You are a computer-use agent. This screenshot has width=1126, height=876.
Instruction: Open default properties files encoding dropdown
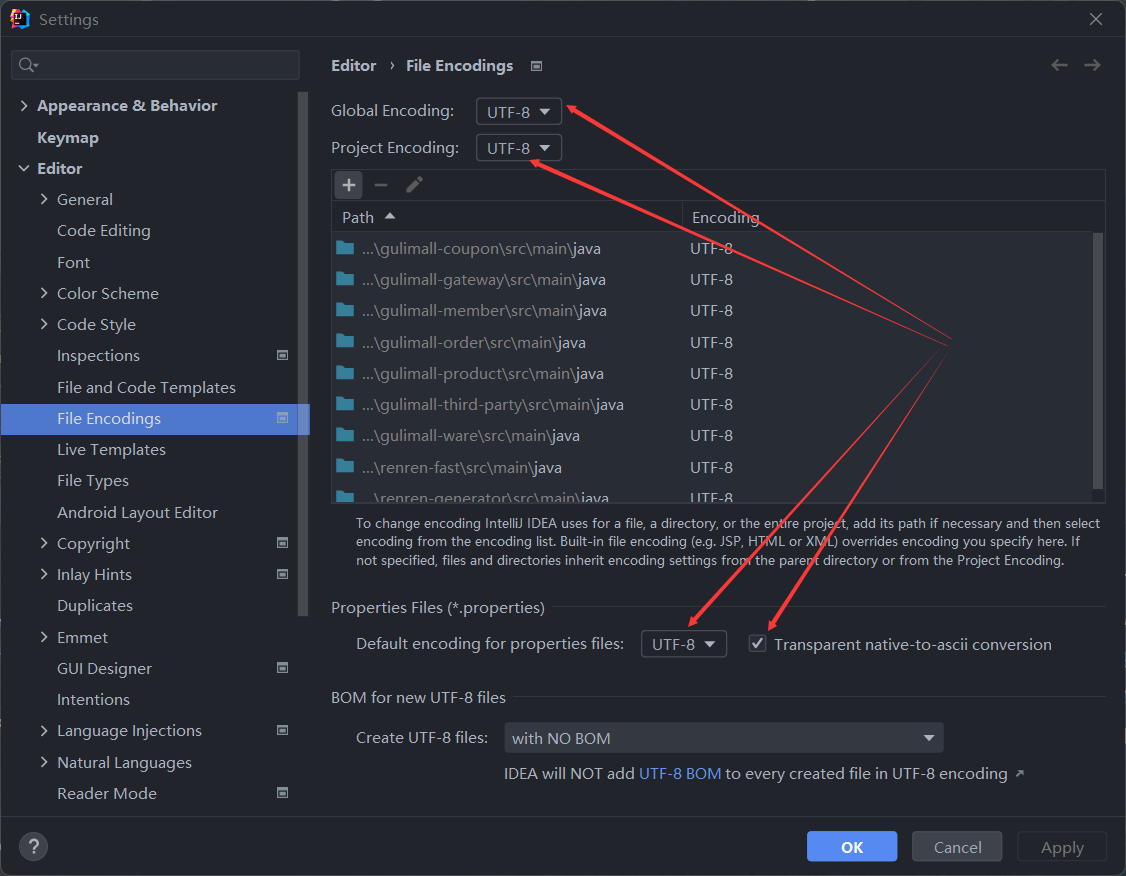[x=684, y=644]
